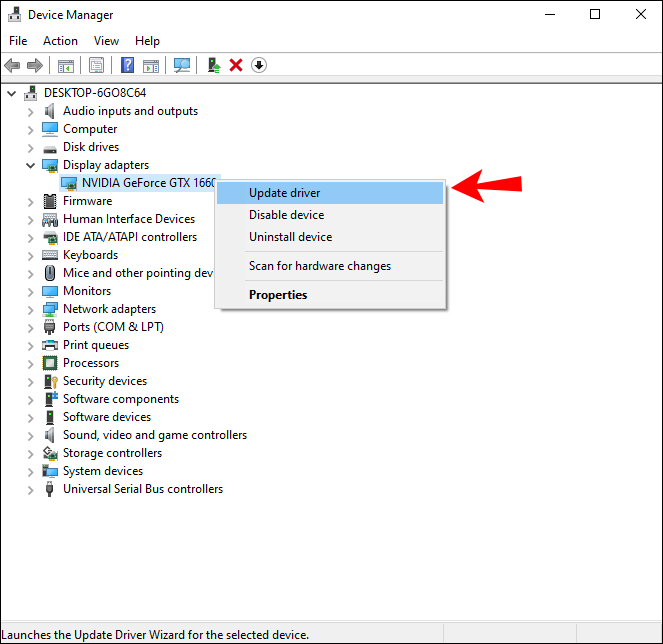Choose Uninstall device from context menu
Screen dimensions: 663x644
tap(330, 237)
